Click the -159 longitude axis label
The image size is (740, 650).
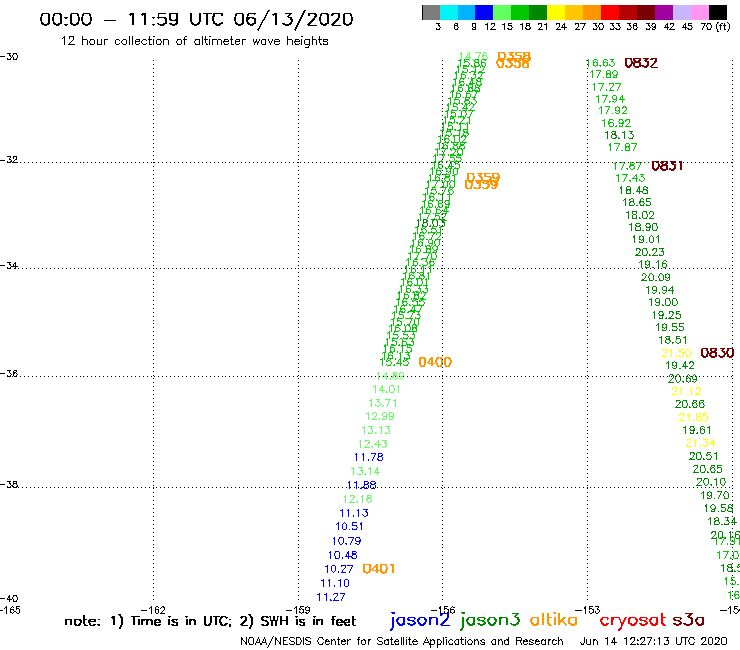click(298, 610)
